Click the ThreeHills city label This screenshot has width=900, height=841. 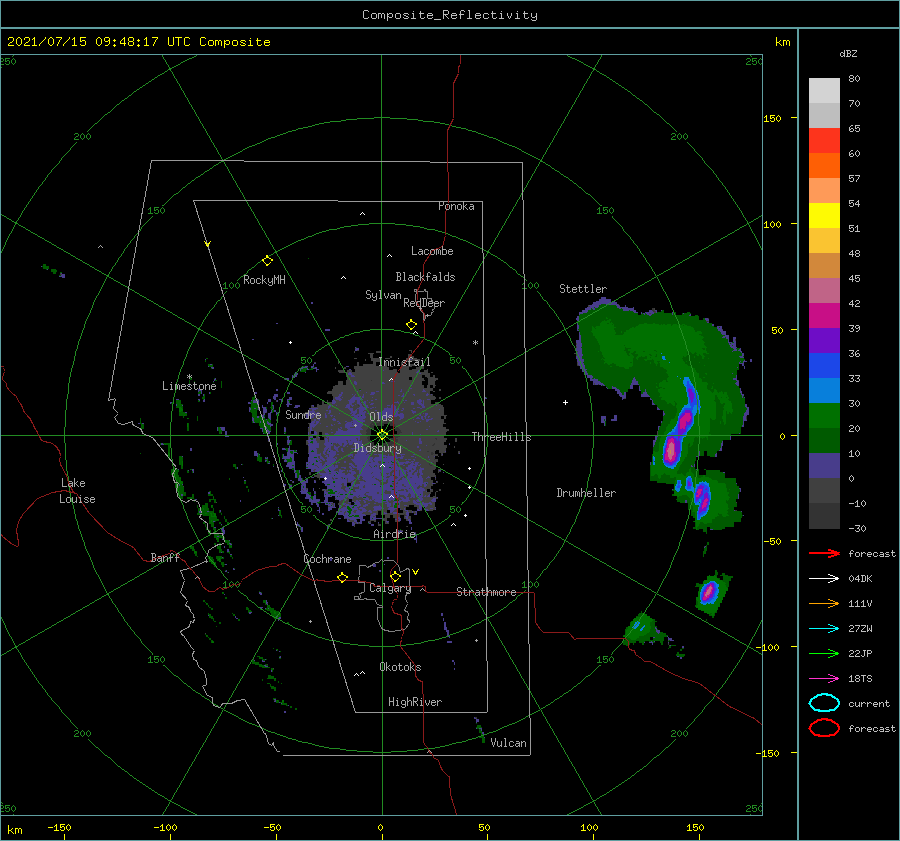[x=501, y=437]
